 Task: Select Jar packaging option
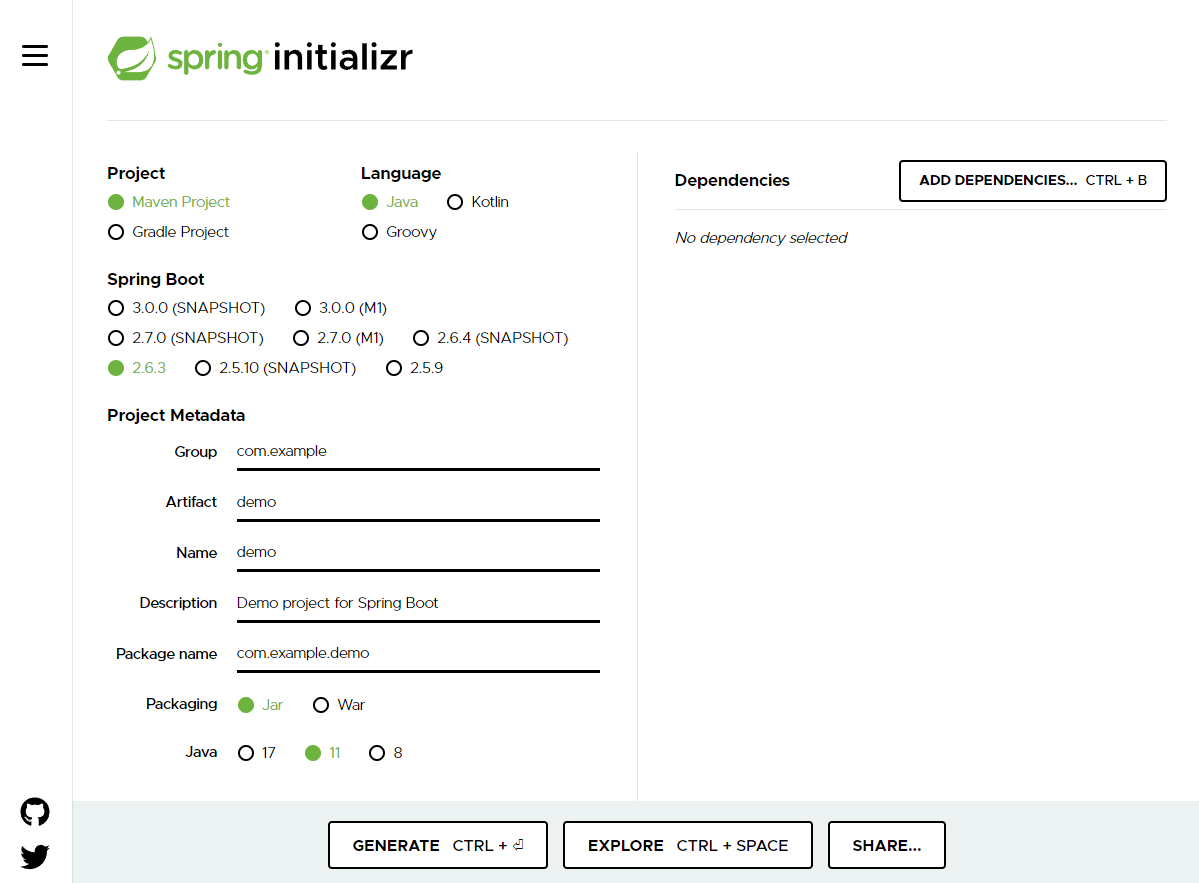click(261, 705)
